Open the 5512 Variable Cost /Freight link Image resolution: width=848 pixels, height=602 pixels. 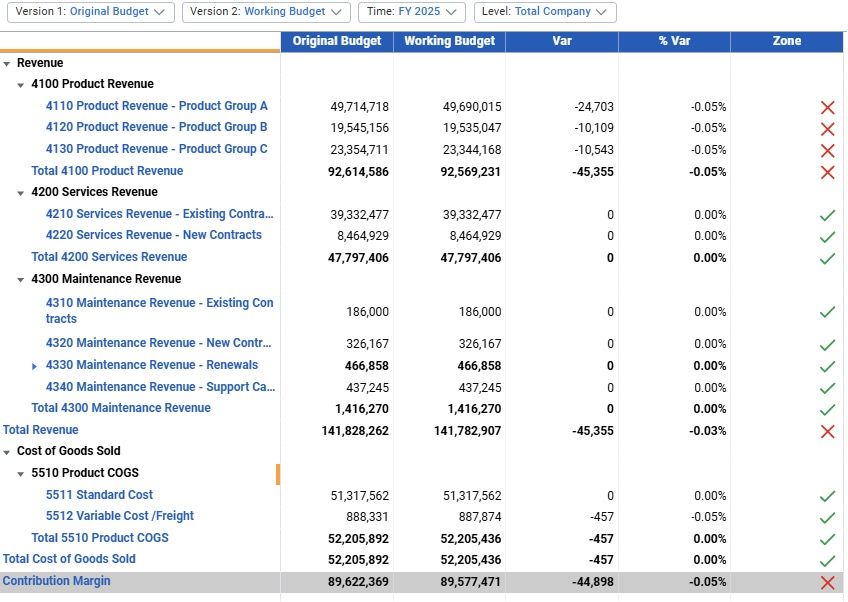[x=120, y=516]
